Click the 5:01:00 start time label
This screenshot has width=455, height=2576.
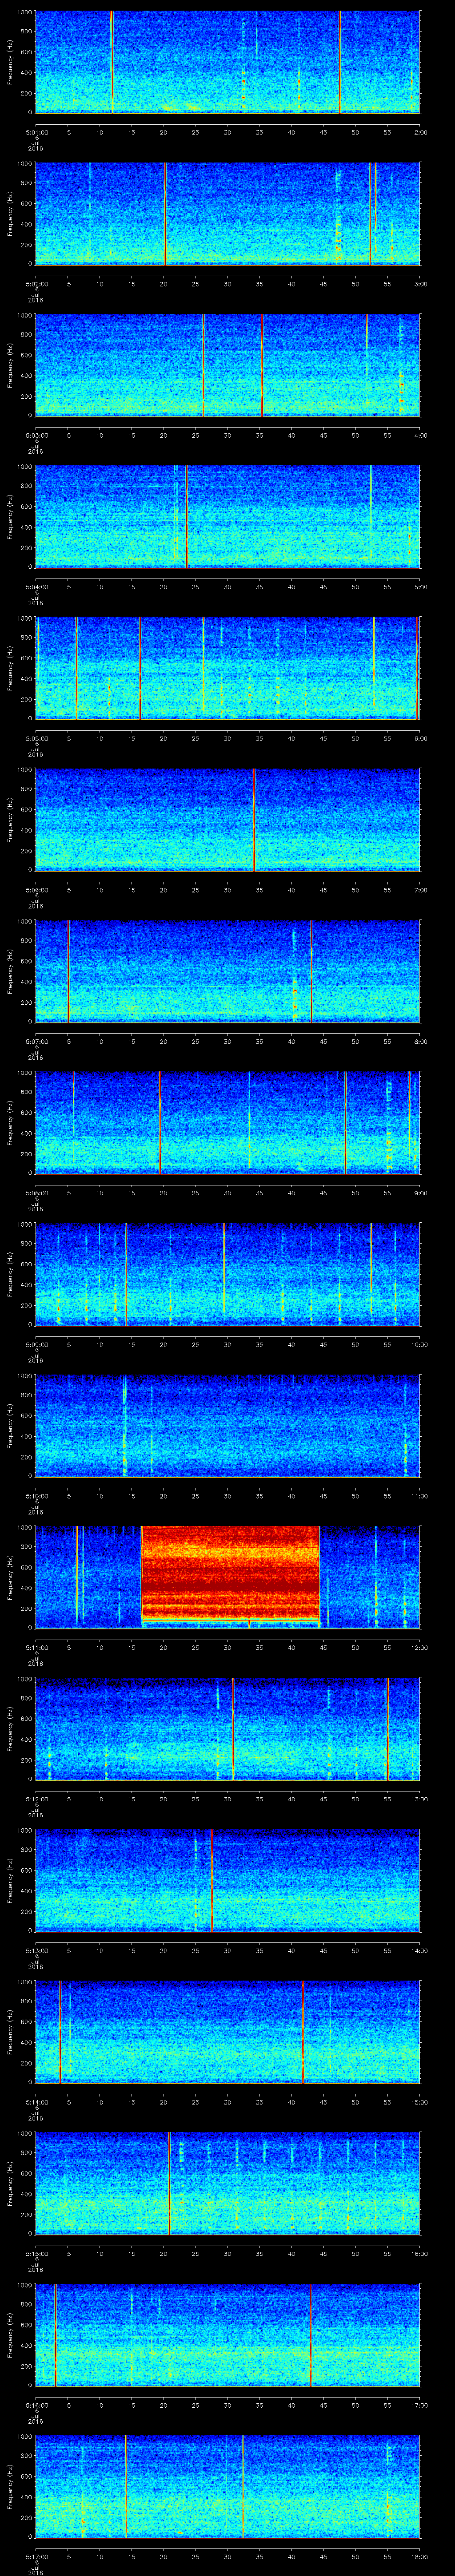pos(36,132)
